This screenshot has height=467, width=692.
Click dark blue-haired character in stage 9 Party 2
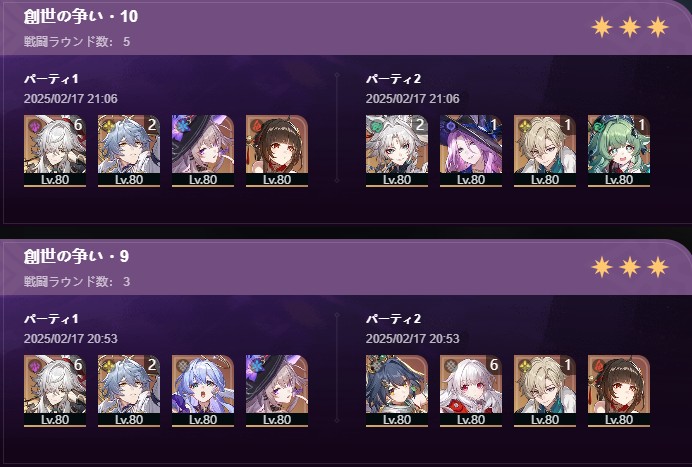tap(397, 391)
